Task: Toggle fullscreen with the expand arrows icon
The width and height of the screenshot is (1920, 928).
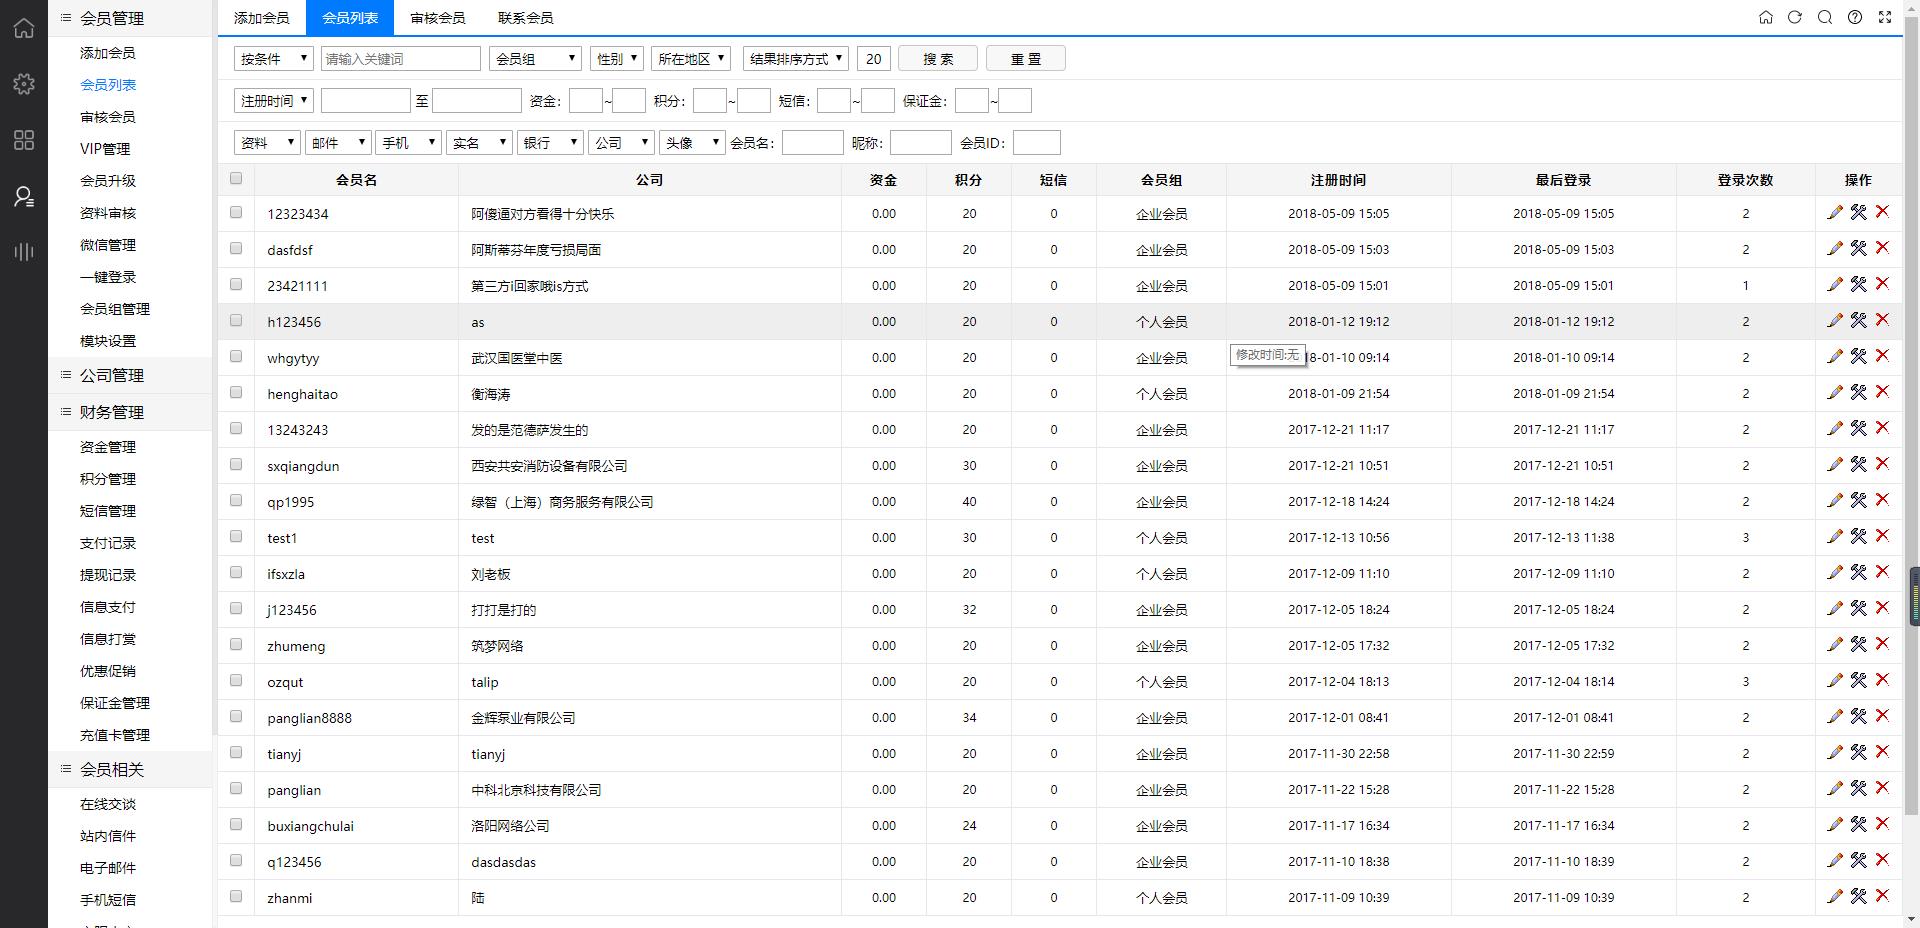Action: click(x=1885, y=17)
